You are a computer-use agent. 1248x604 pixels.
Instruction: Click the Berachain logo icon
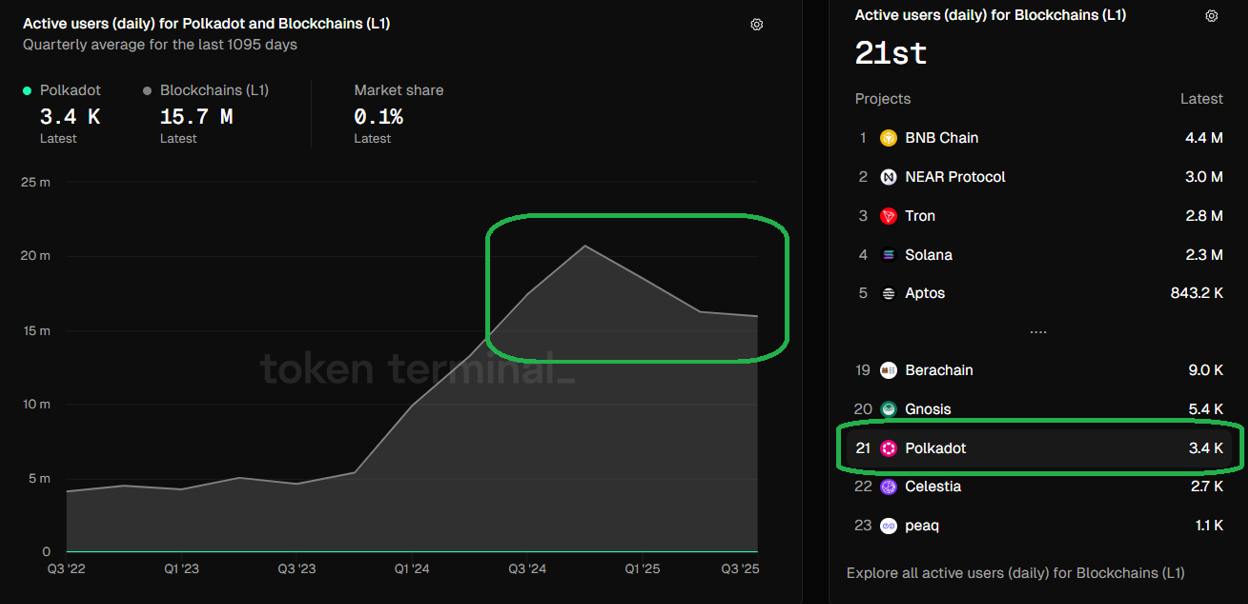coord(888,370)
